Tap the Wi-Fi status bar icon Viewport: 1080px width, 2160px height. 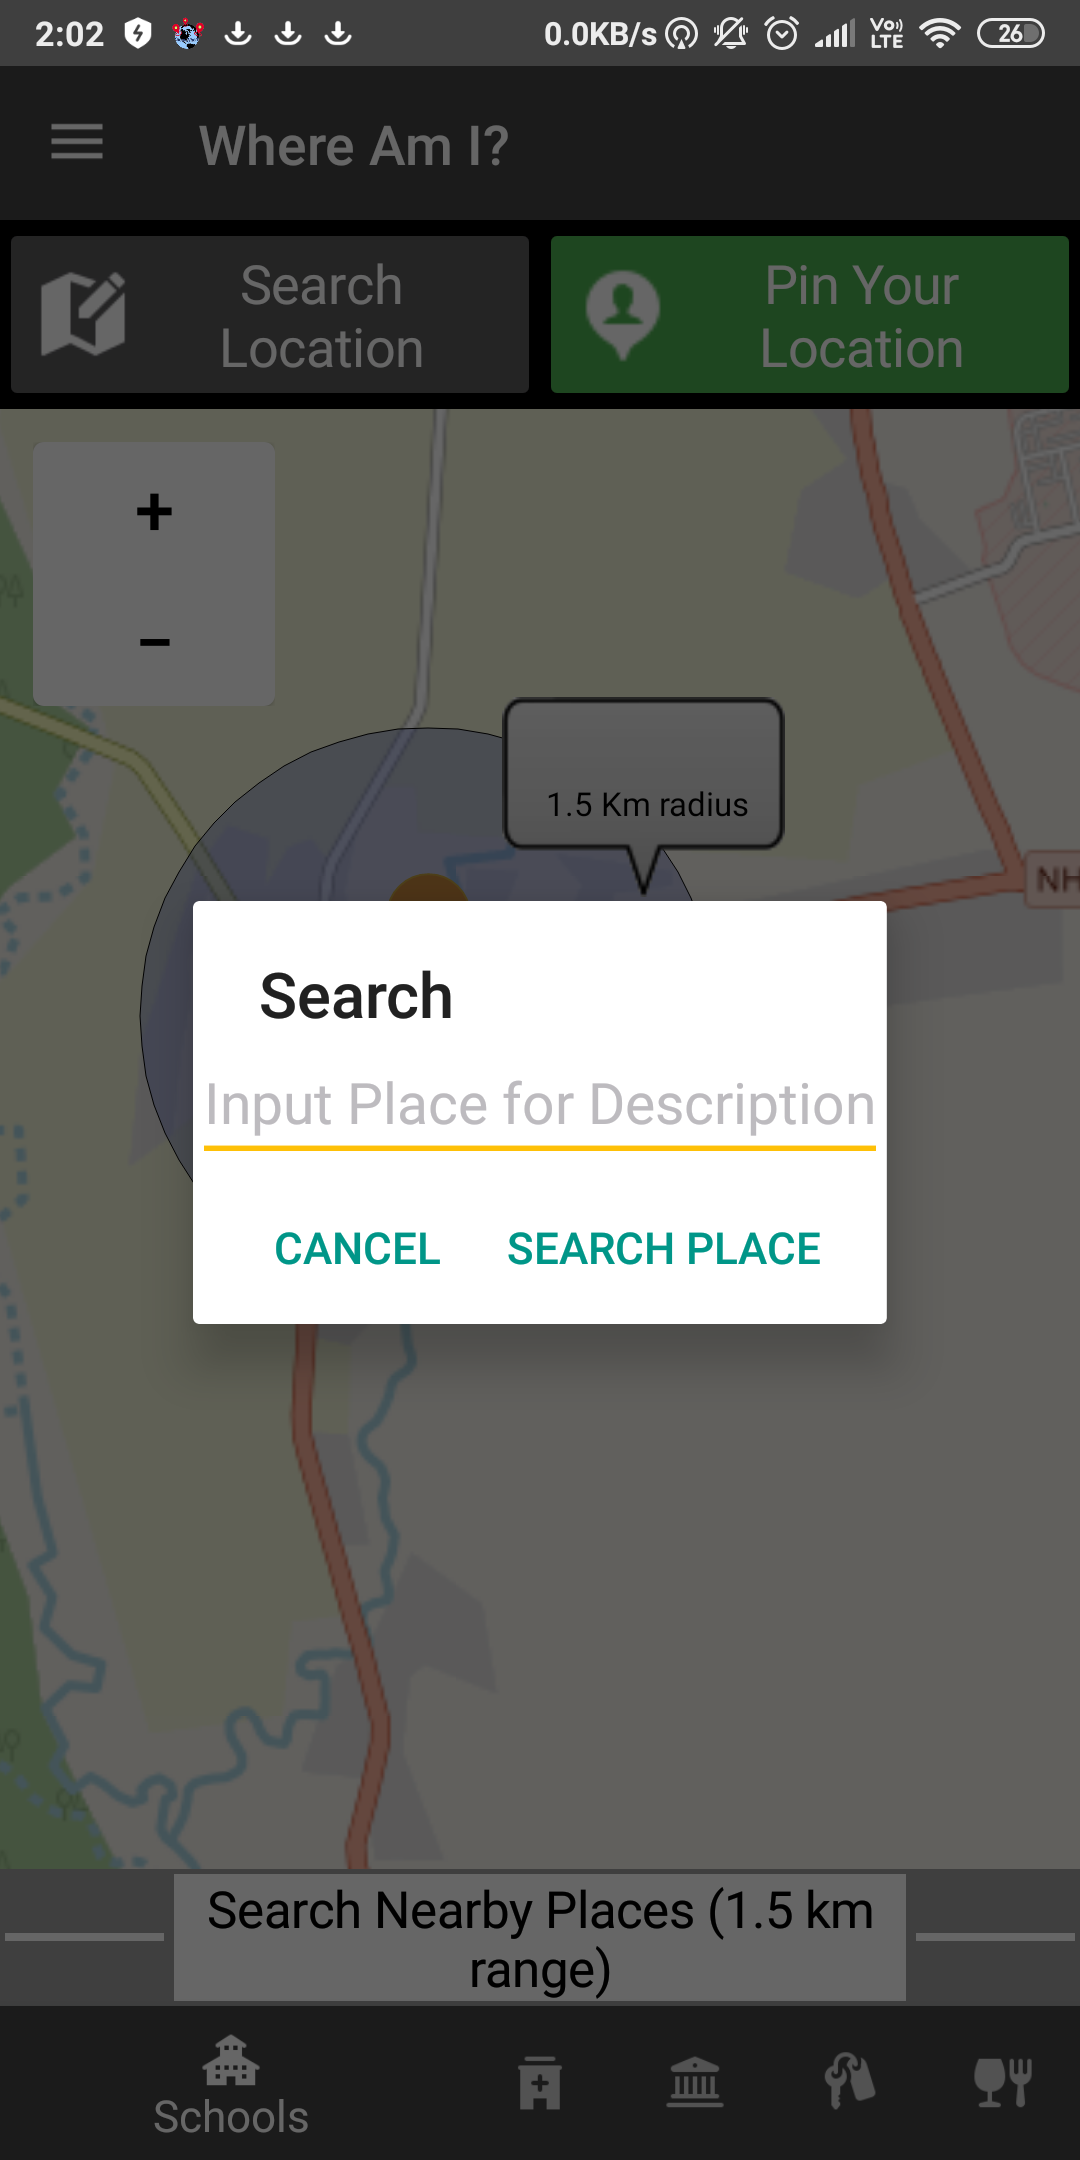point(938,34)
